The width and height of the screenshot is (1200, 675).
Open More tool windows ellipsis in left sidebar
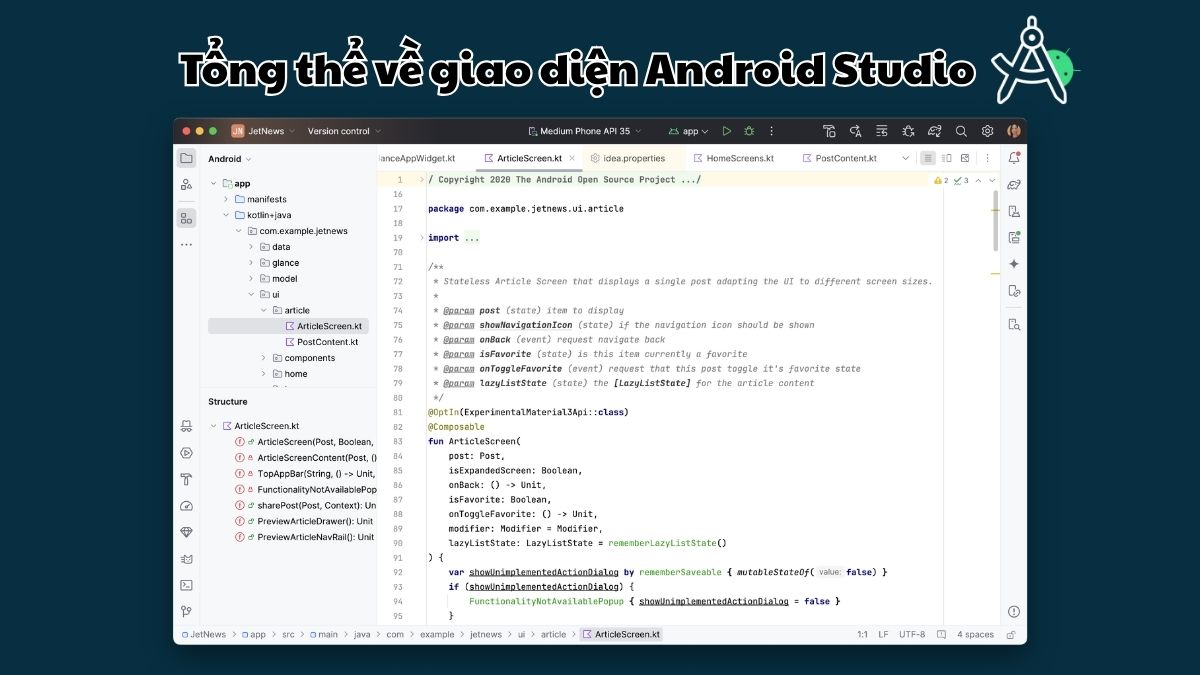tap(186, 245)
